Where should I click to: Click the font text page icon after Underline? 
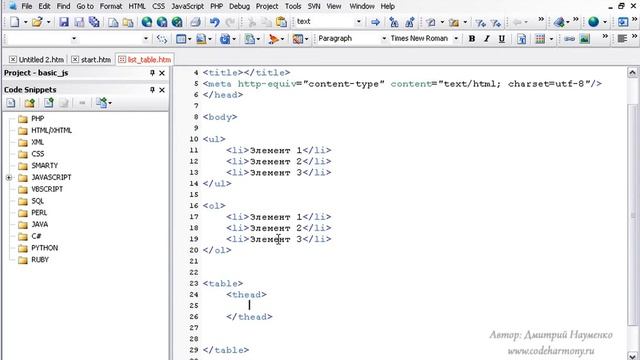point(521,39)
